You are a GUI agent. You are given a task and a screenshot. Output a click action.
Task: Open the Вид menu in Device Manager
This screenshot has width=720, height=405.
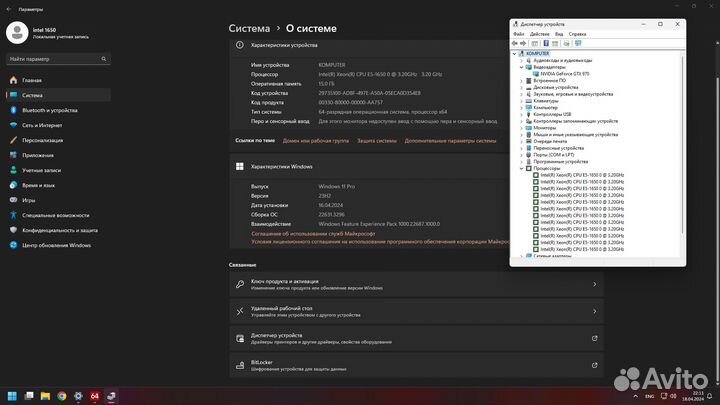tap(559, 34)
